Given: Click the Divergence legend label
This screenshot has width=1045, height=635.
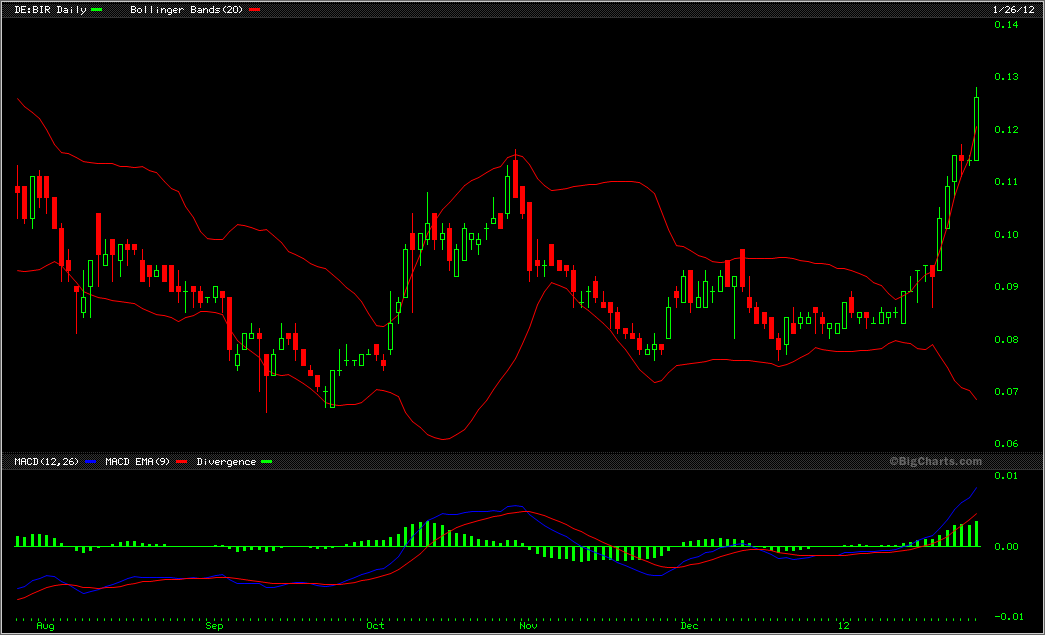Looking at the screenshot, I should (x=226, y=462).
